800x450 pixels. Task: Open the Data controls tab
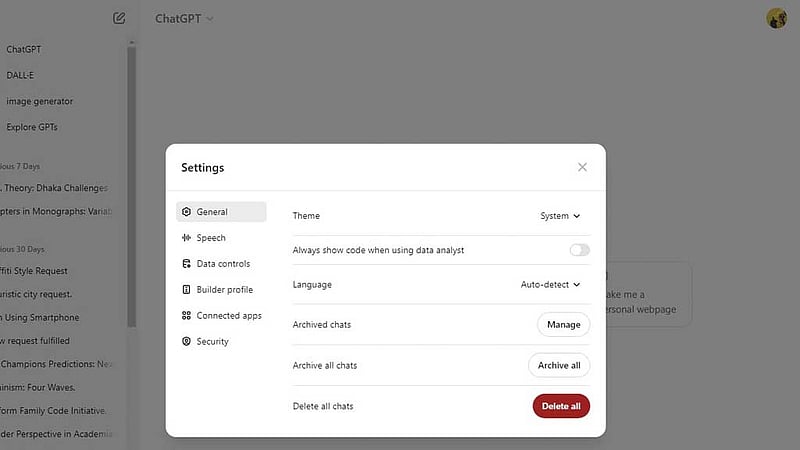tap(221, 264)
